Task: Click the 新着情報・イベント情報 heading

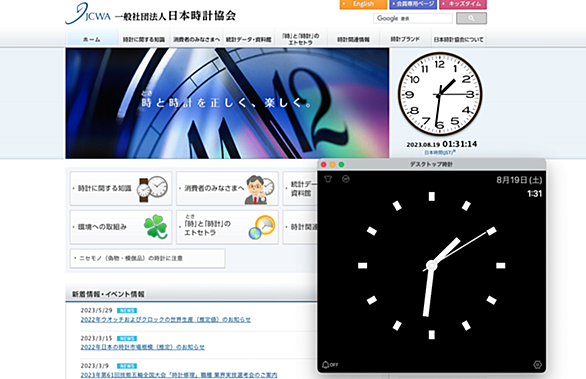Action: [x=108, y=294]
